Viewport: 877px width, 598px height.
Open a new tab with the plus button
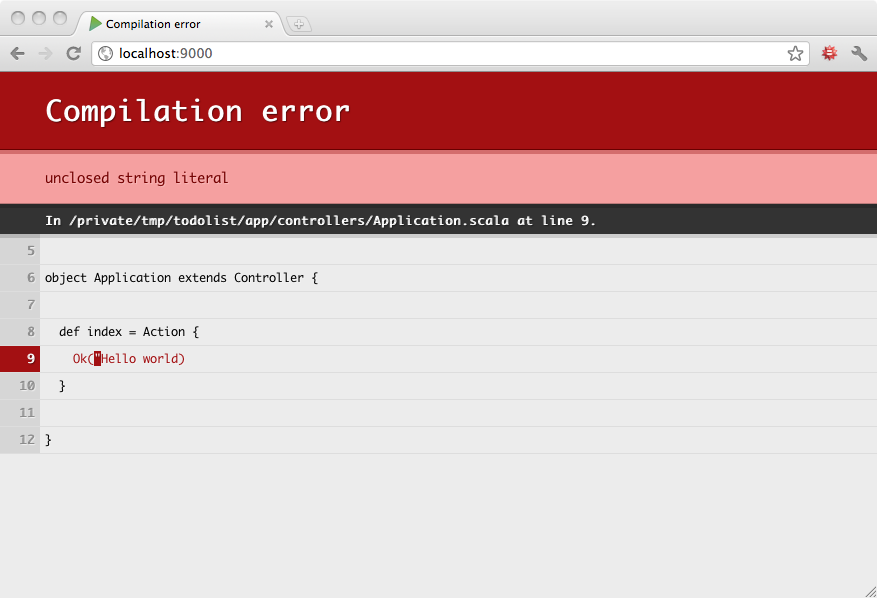(x=298, y=24)
